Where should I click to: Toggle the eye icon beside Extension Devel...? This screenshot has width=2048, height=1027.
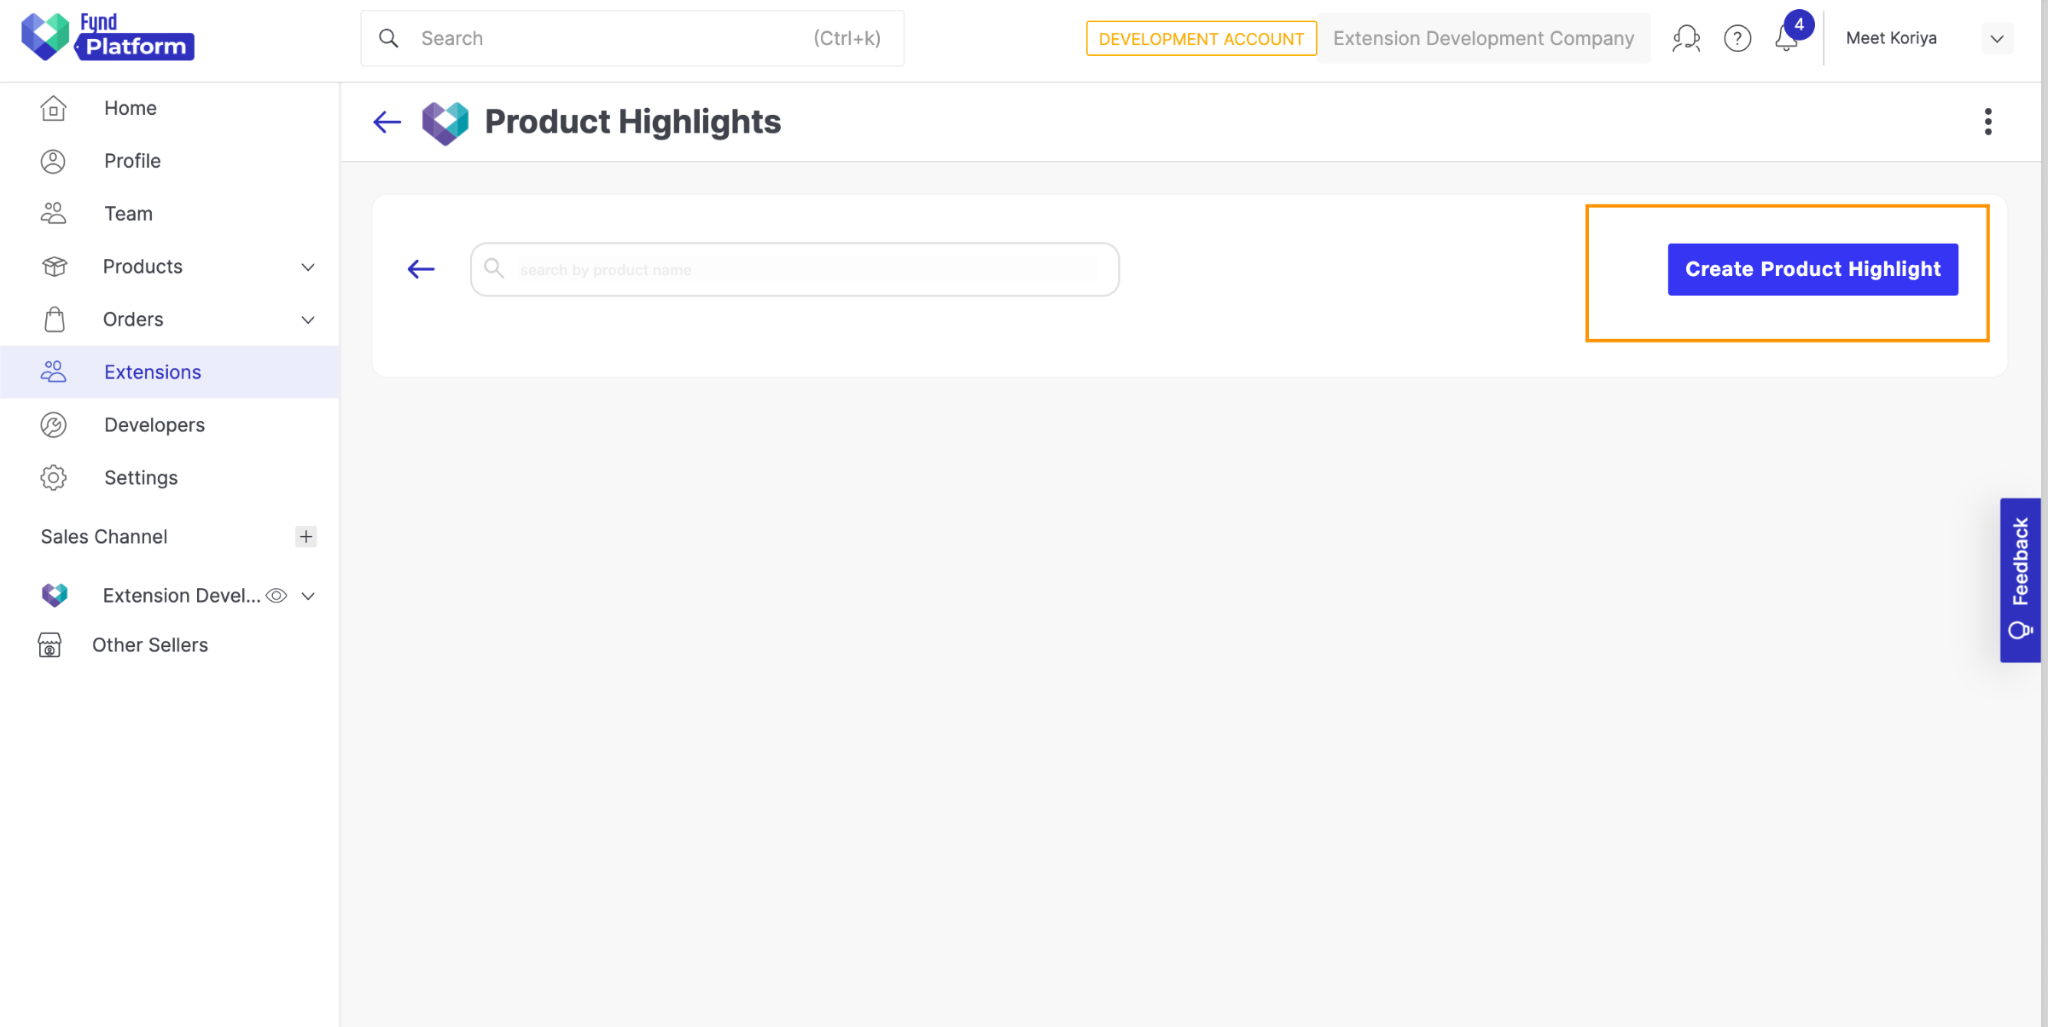(x=277, y=596)
